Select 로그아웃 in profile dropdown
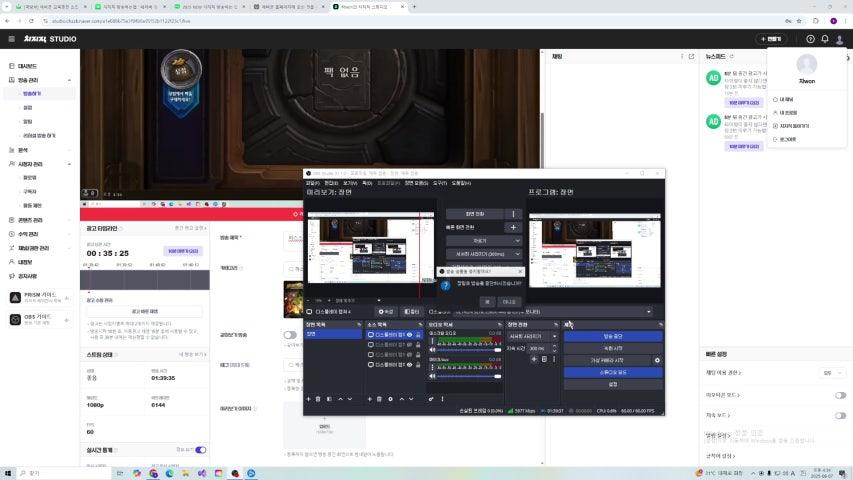Image resolution: width=853 pixels, height=480 pixels. pos(788,139)
